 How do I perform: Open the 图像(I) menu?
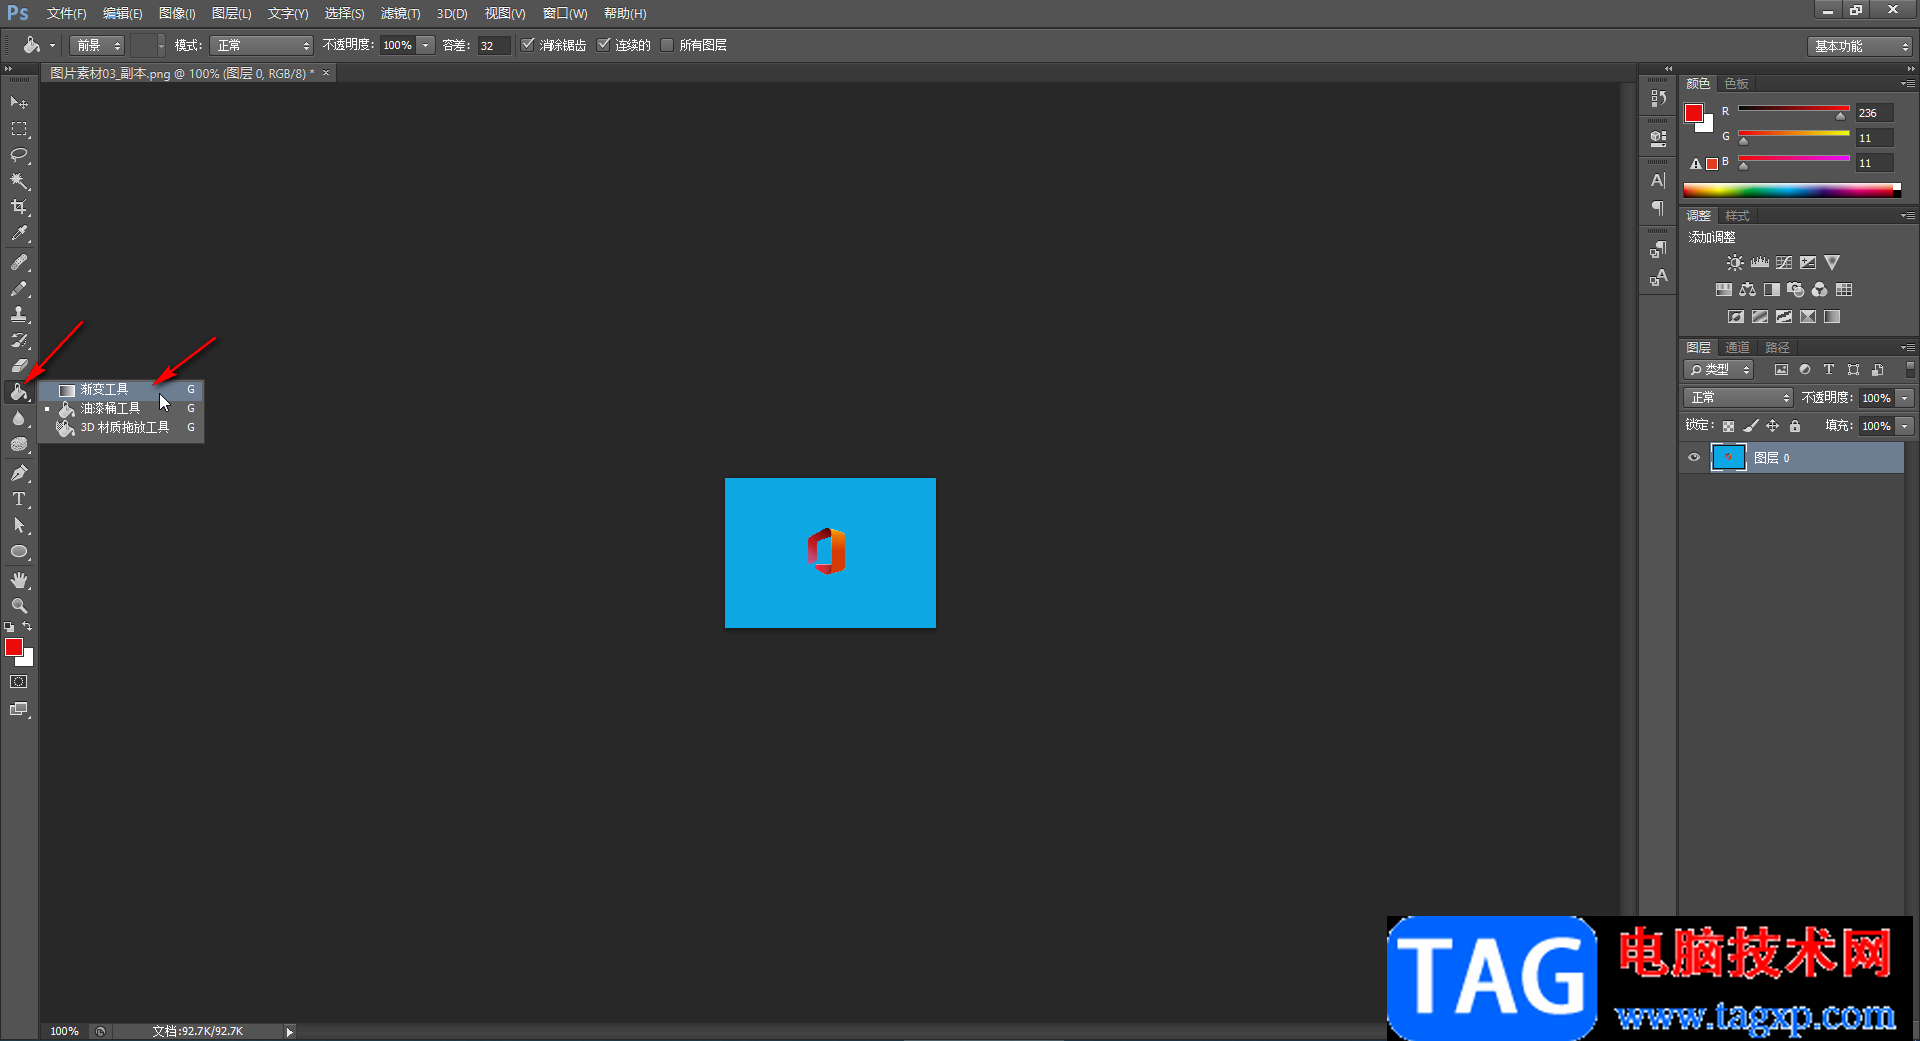click(177, 13)
